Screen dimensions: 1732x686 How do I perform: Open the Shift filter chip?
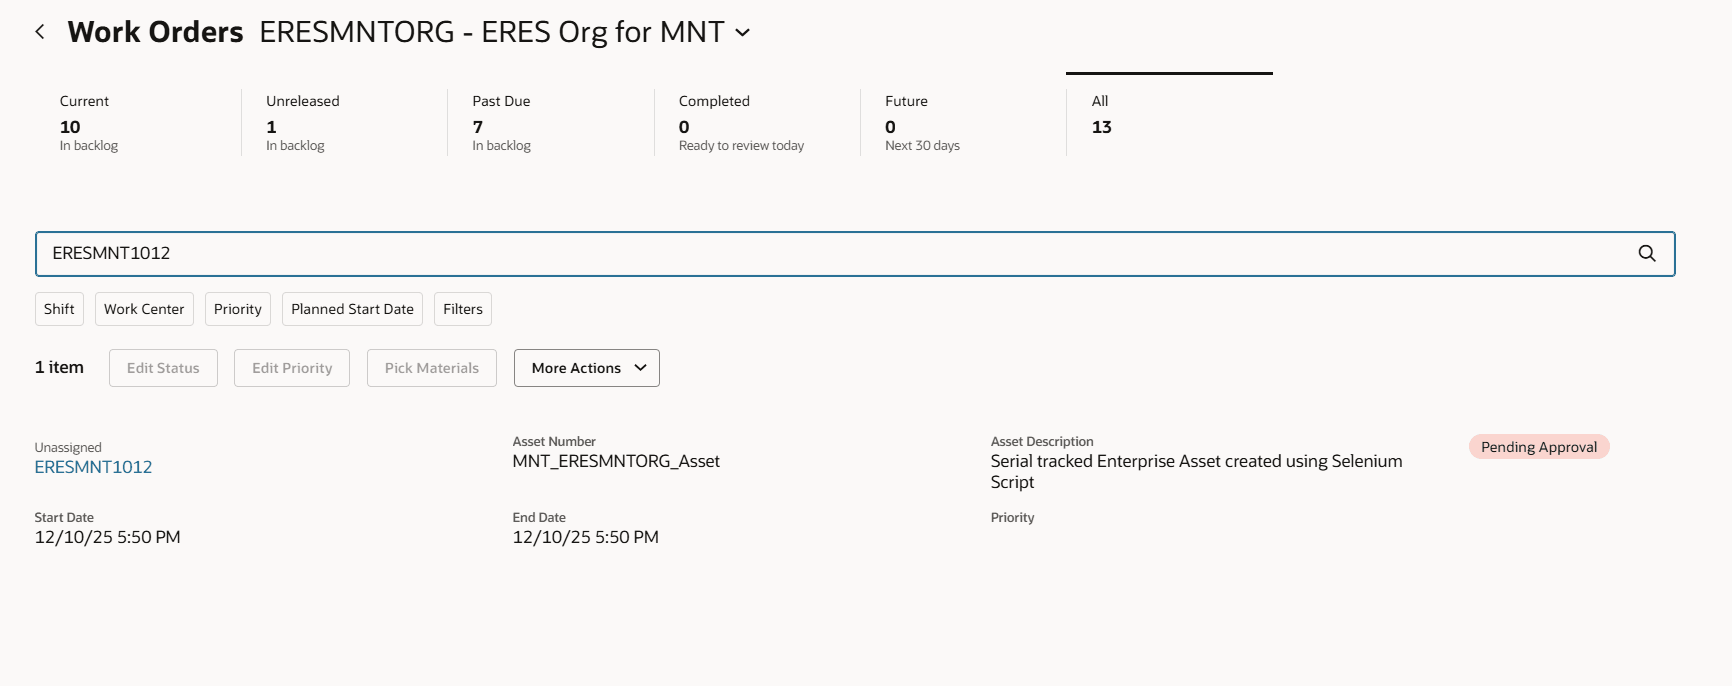click(59, 309)
